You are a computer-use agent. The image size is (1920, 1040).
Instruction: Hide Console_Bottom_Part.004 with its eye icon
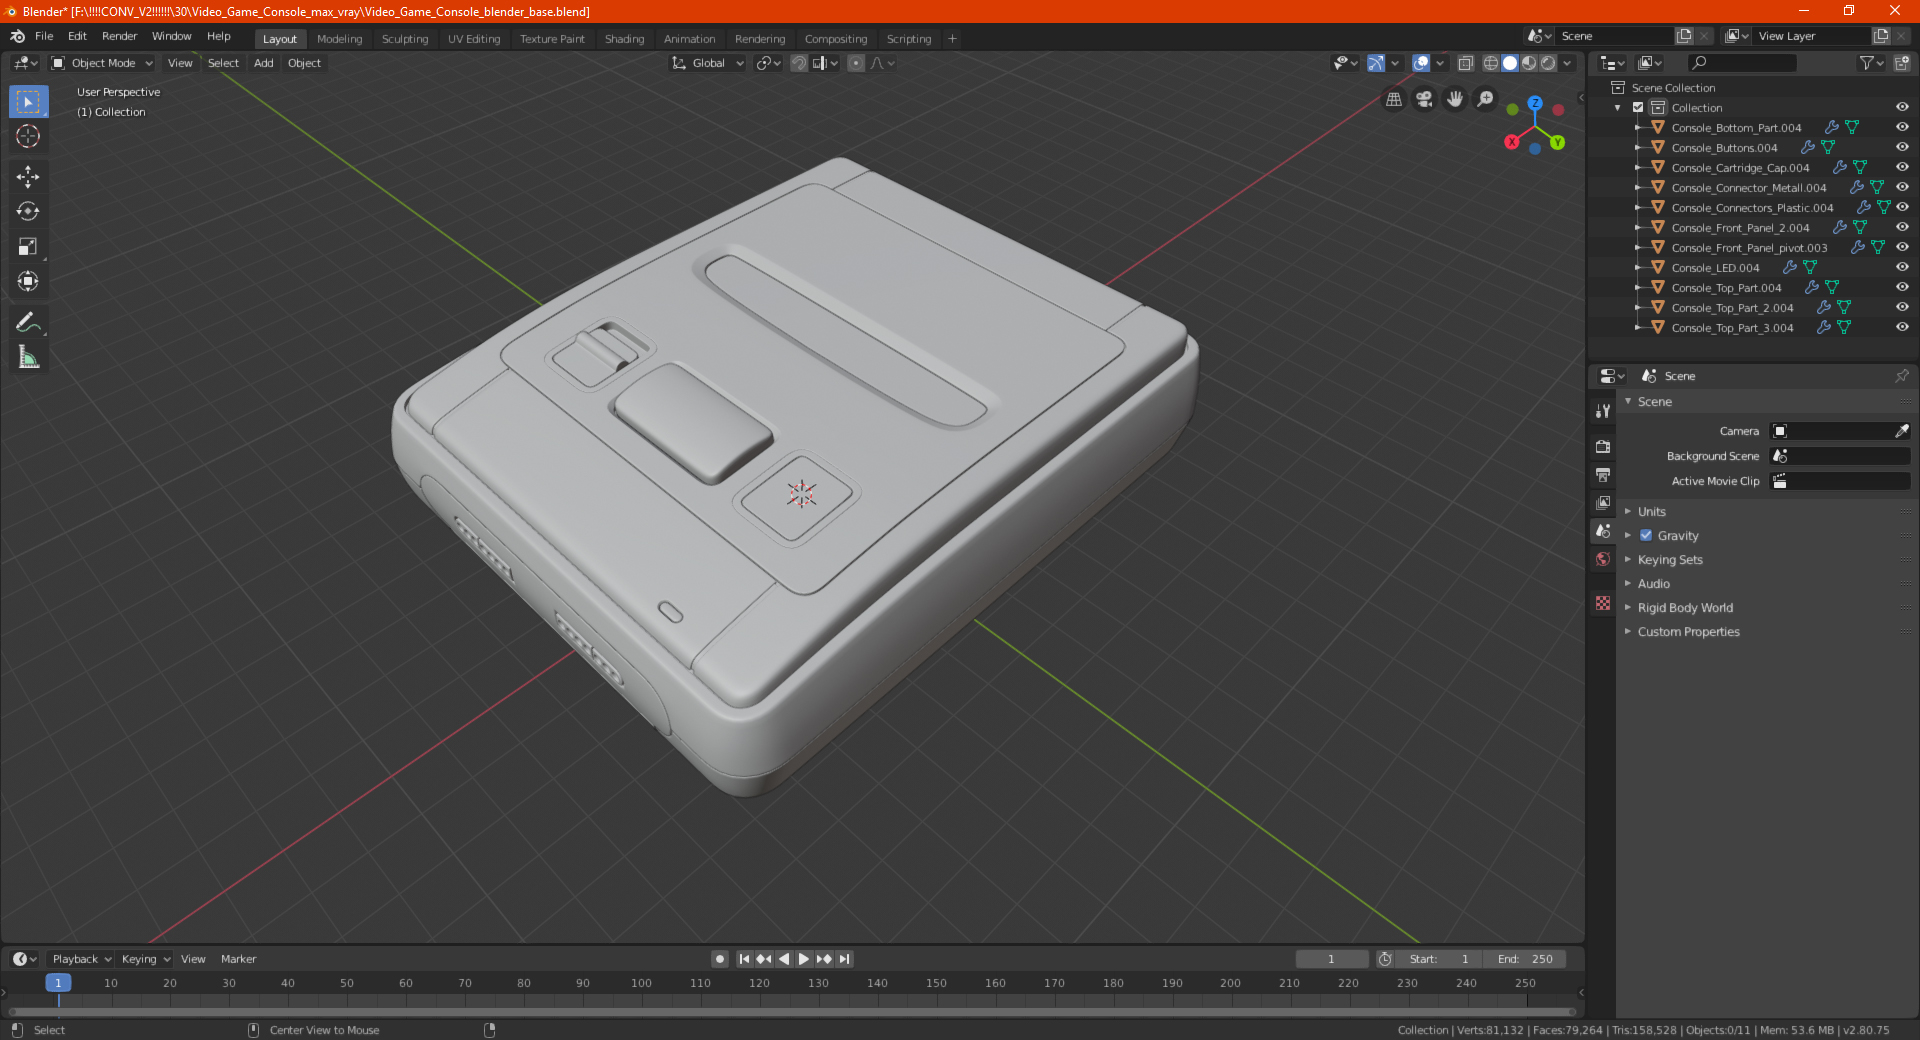click(1901, 127)
